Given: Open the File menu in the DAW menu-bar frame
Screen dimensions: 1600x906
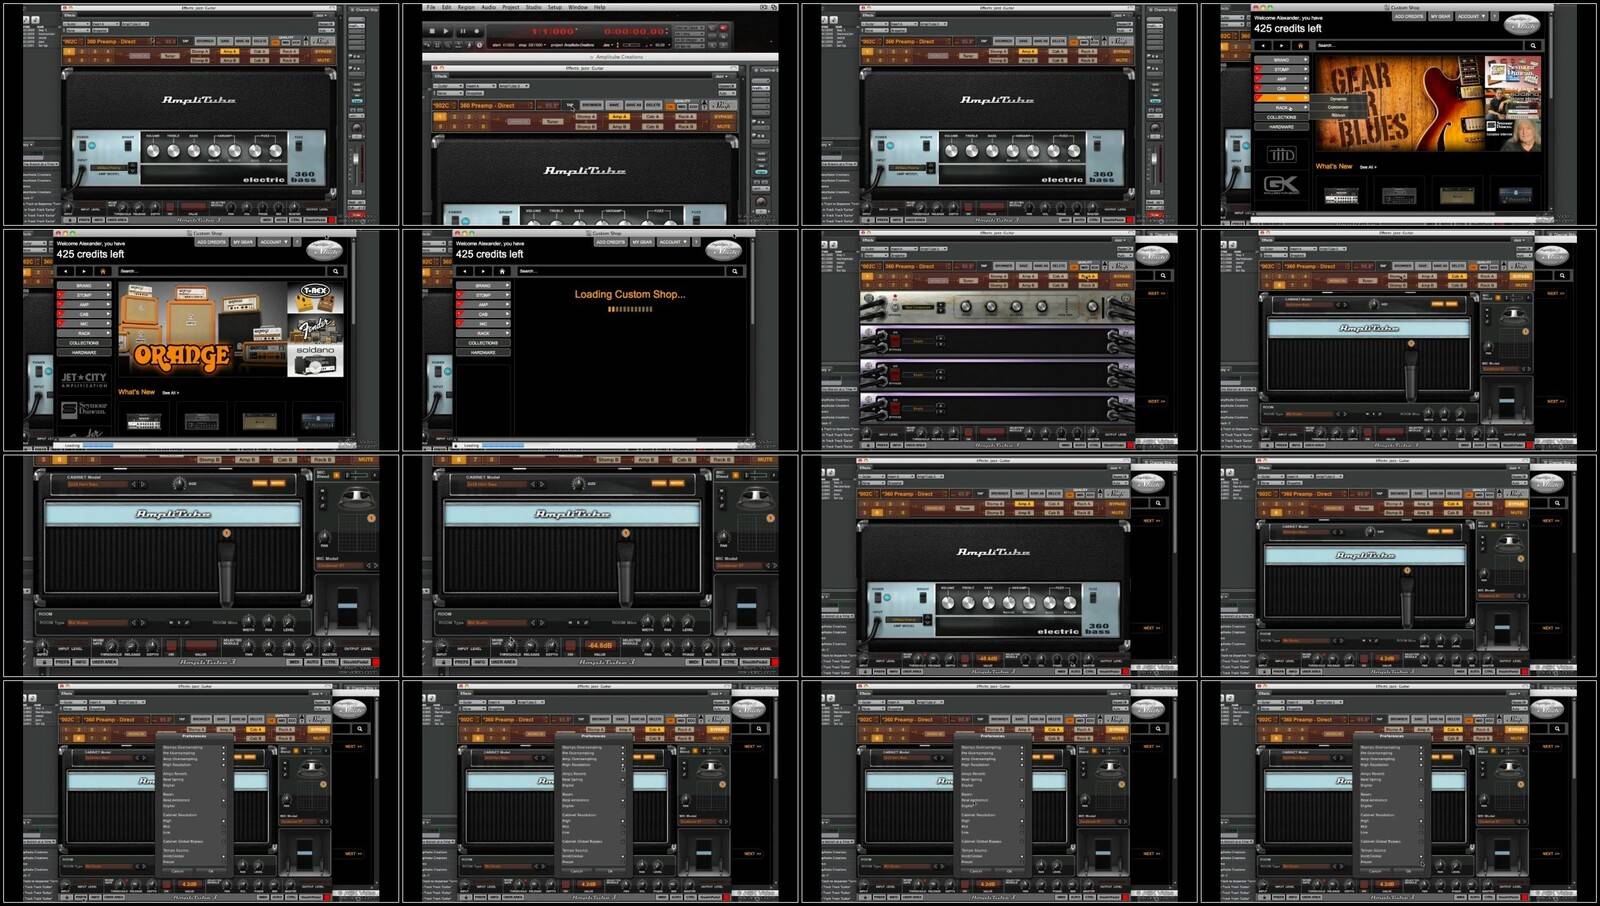Looking at the screenshot, I should [x=431, y=7].
